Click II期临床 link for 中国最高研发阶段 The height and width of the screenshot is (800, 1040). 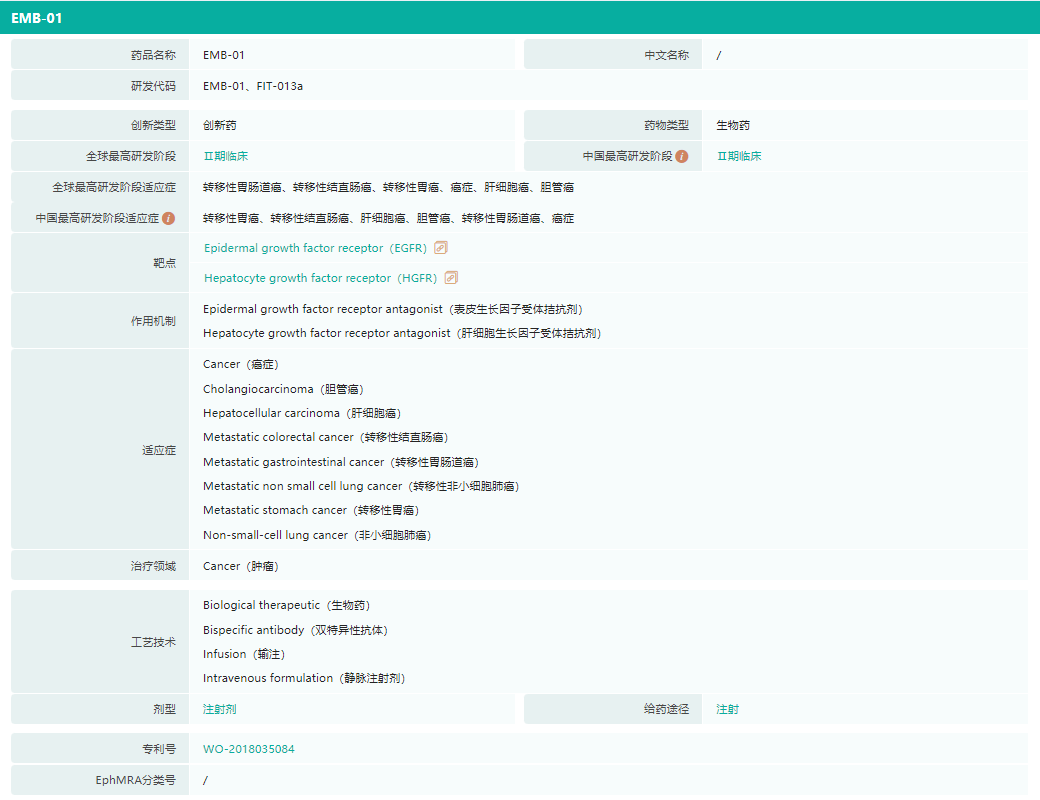(739, 156)
